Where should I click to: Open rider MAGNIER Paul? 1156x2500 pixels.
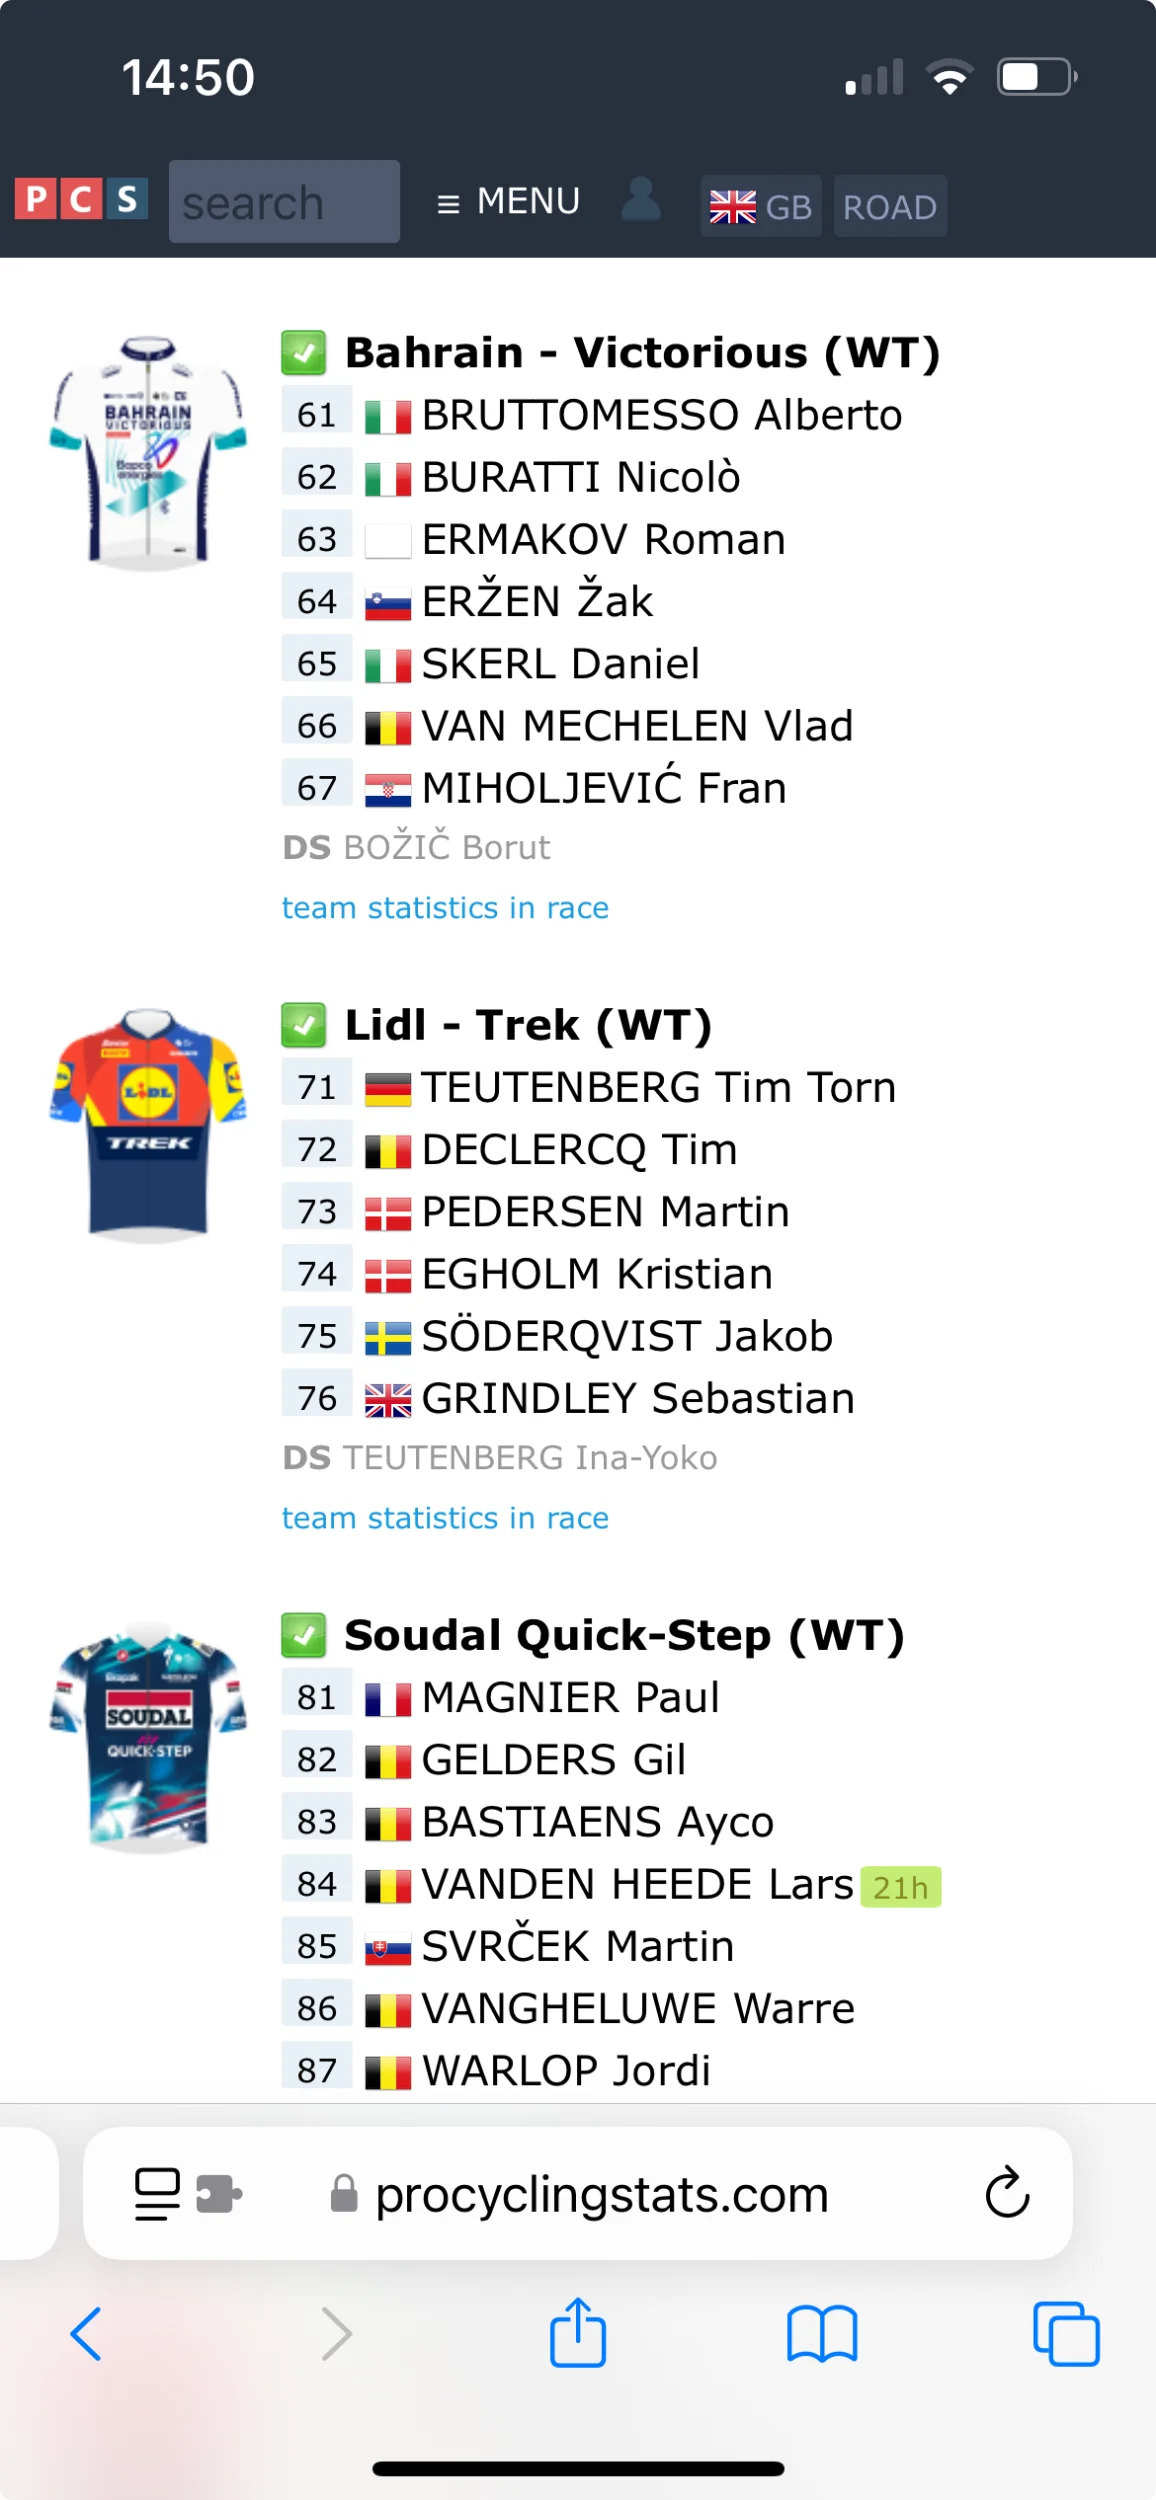tap(570, 1698)
